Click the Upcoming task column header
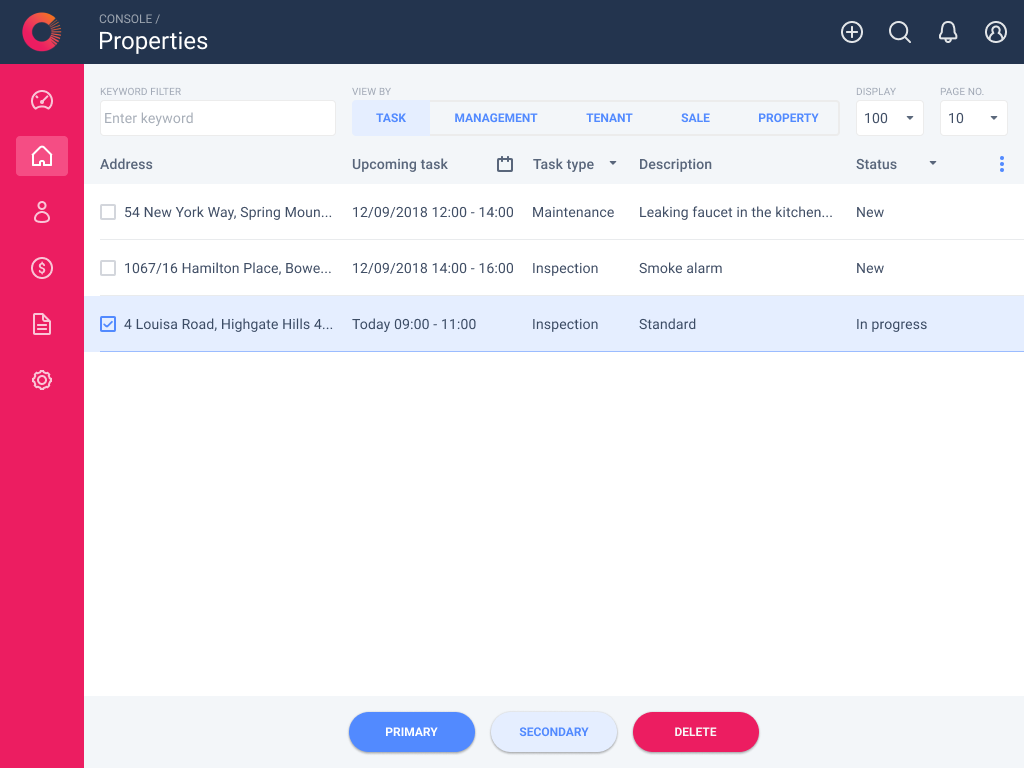 [400, 164]
